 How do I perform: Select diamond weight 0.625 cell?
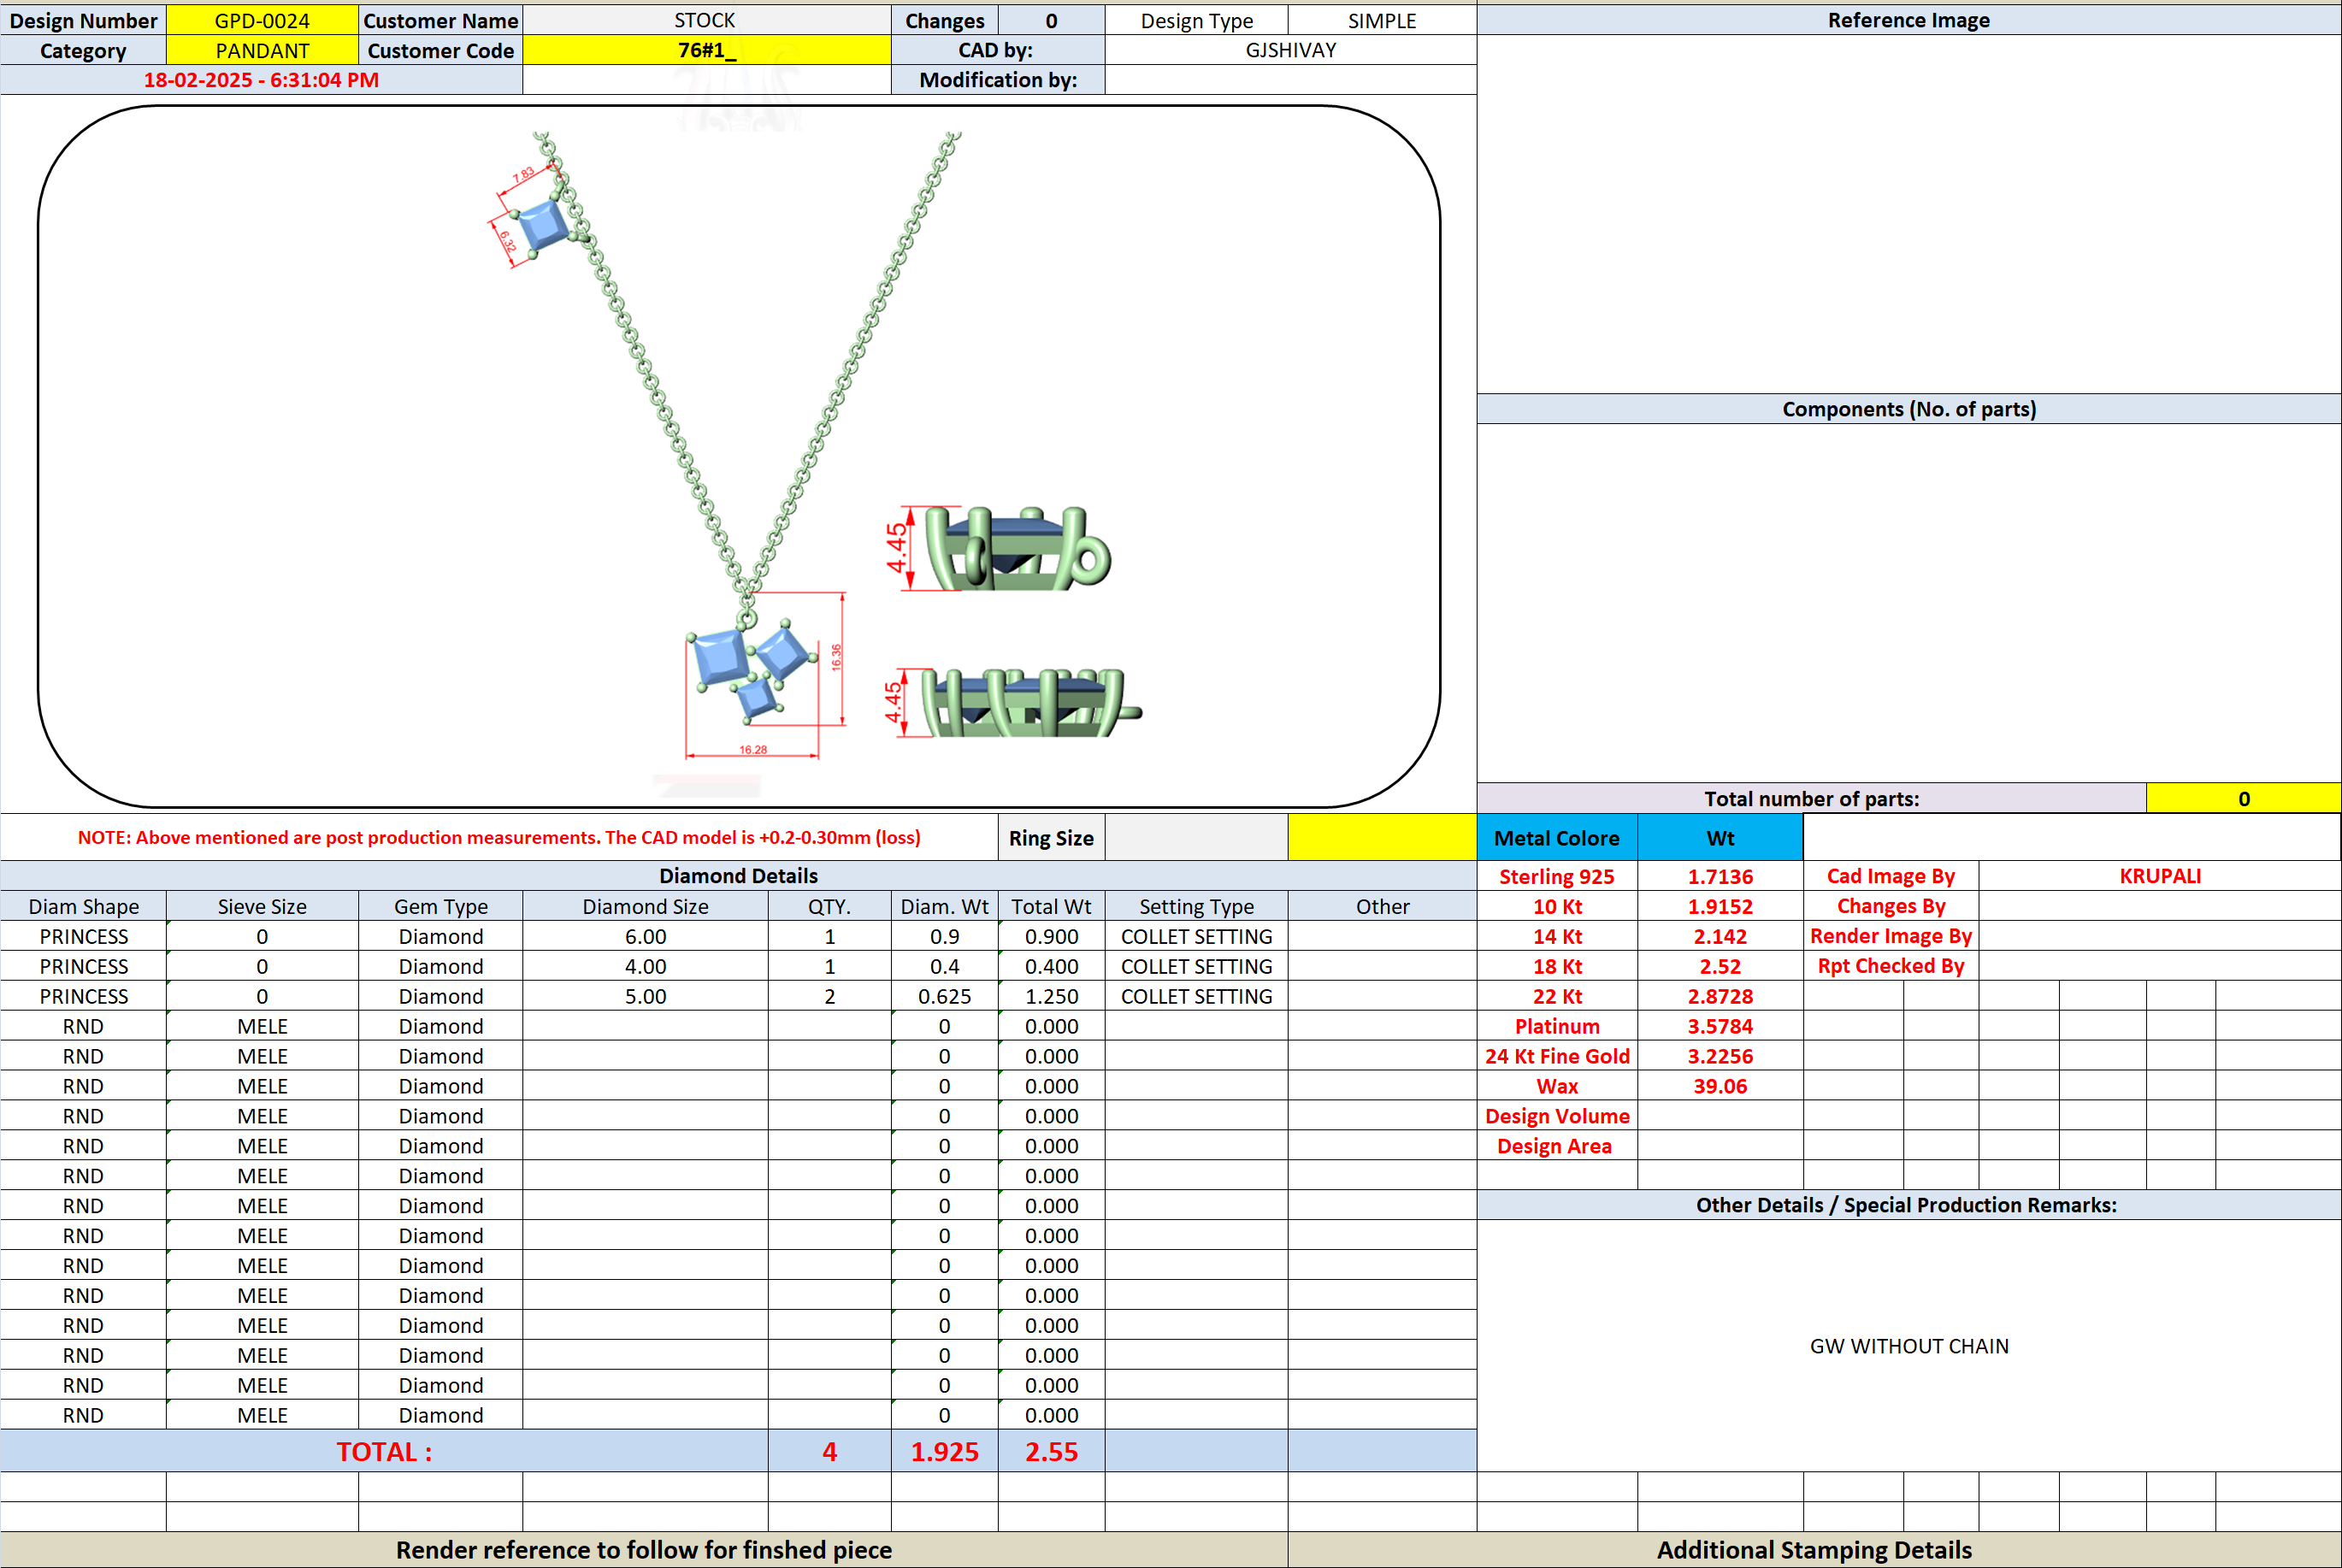tap(944, 996)
